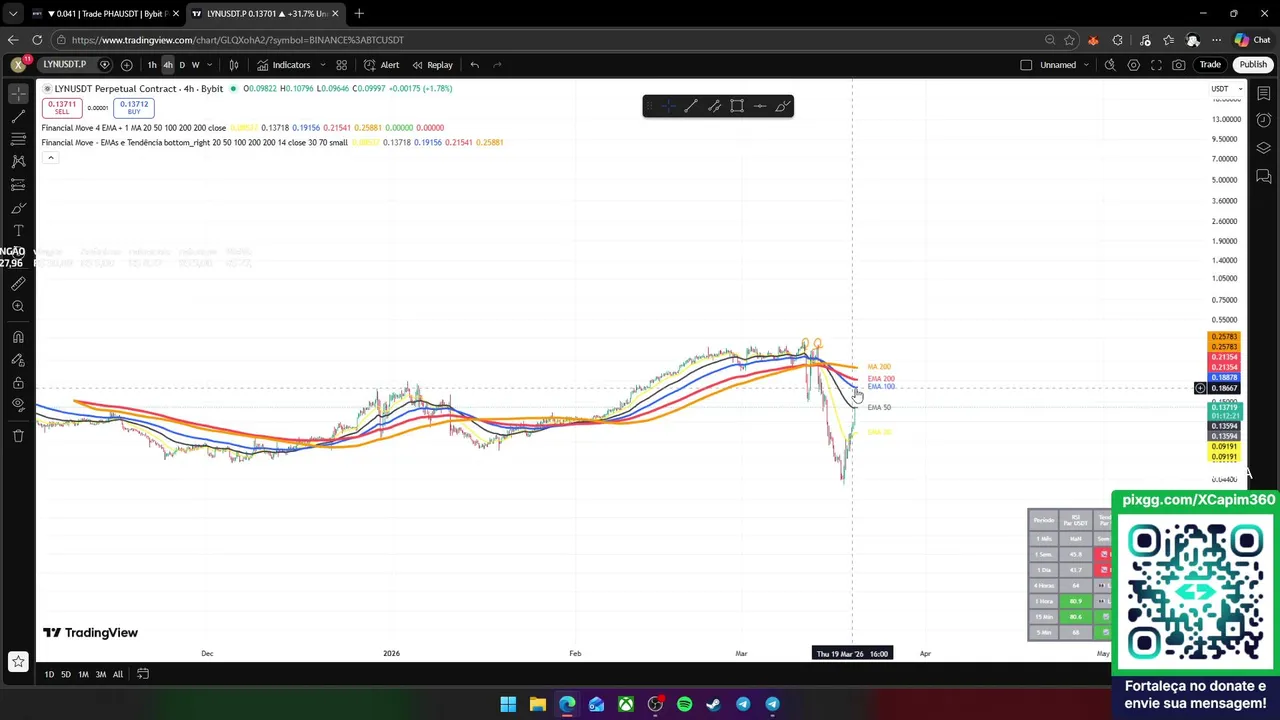Open the forecasting tools in left sidebar
Image resolution: width=1280 pixels, height=720 pixels.
[18, 185]
